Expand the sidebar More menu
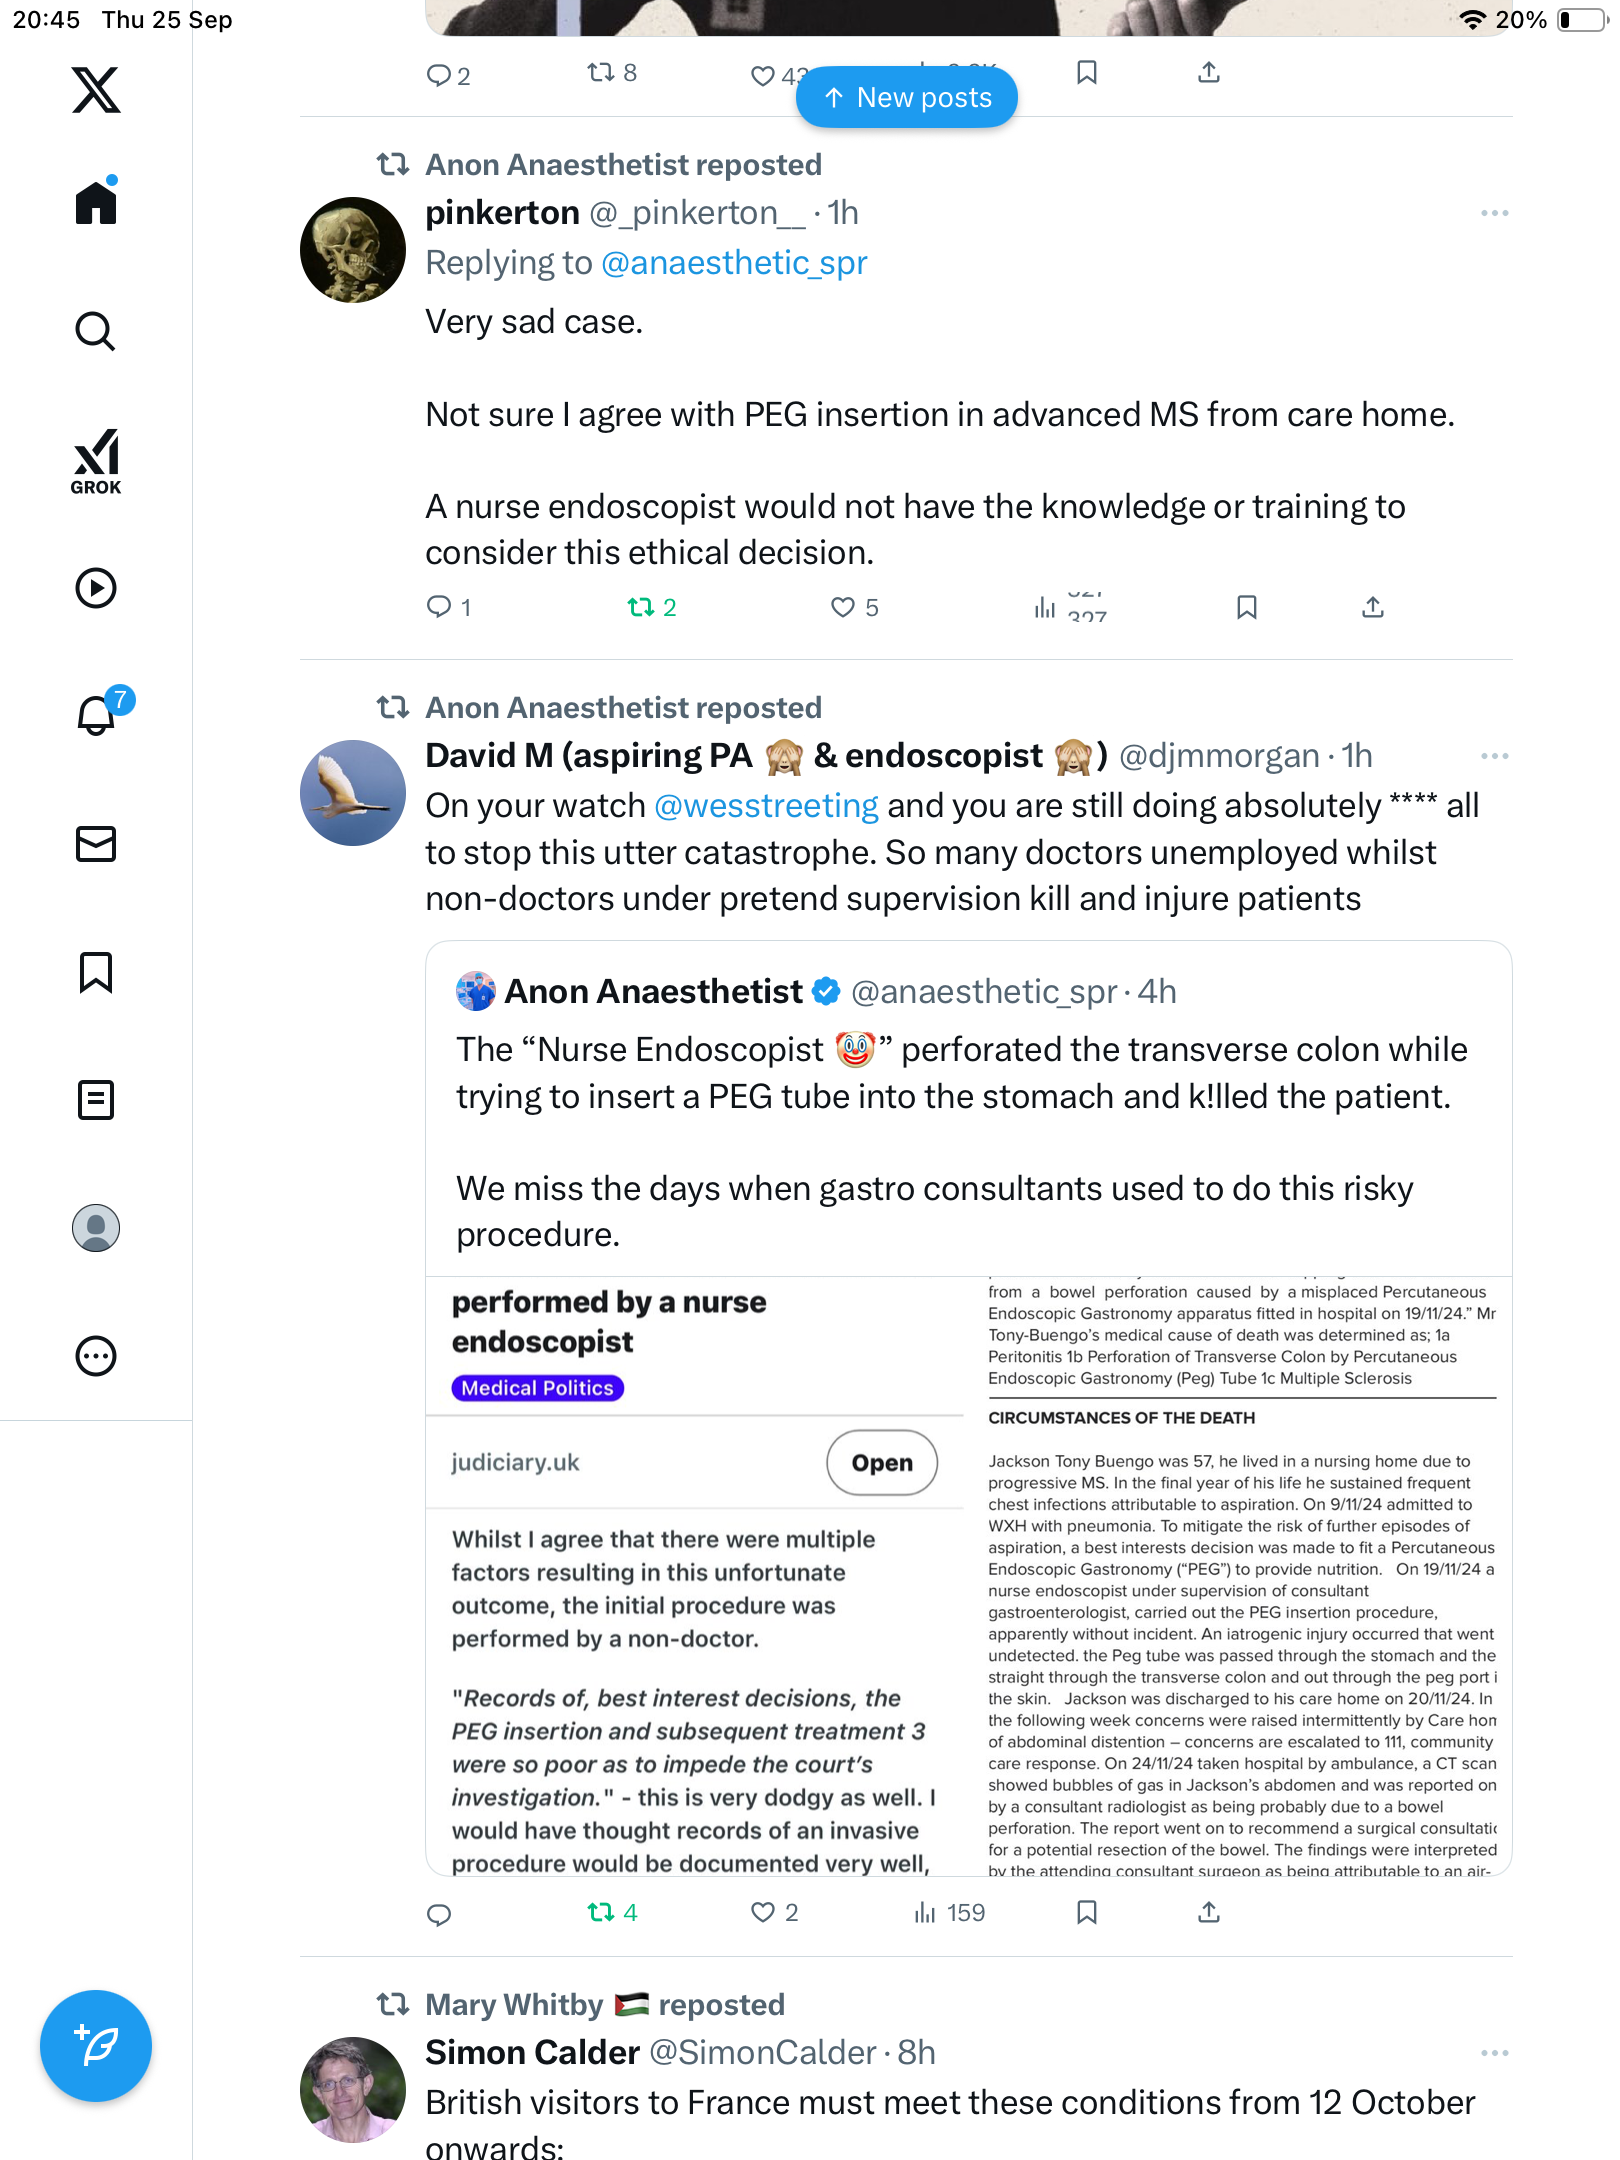This screenshot has height=2160, width=1620. pos(96,1355)
